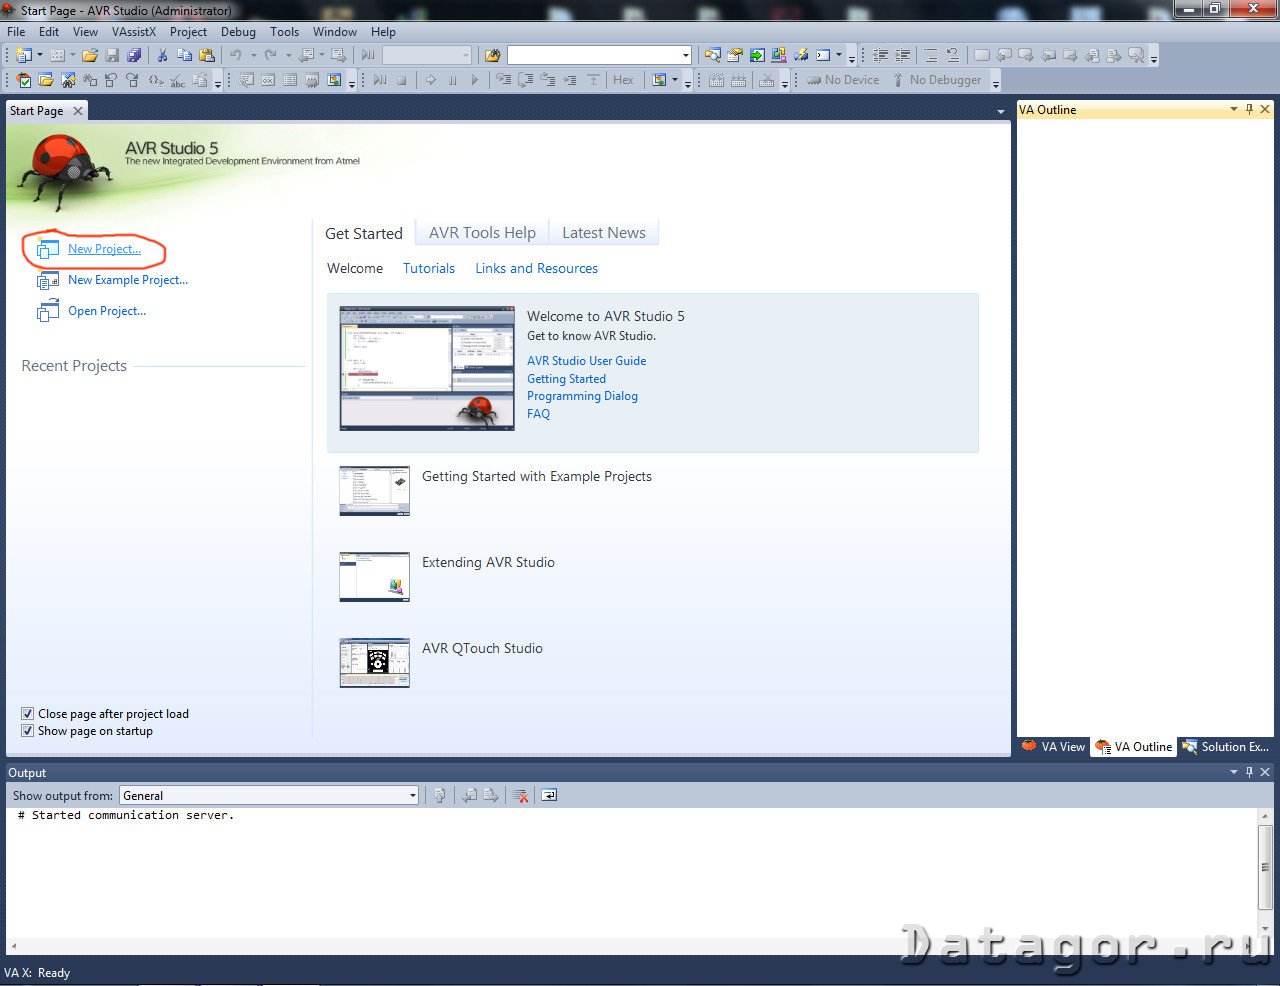Open the search combo box dropdown in toolbar
This screenshot has height=986, width=1280.
685,55
